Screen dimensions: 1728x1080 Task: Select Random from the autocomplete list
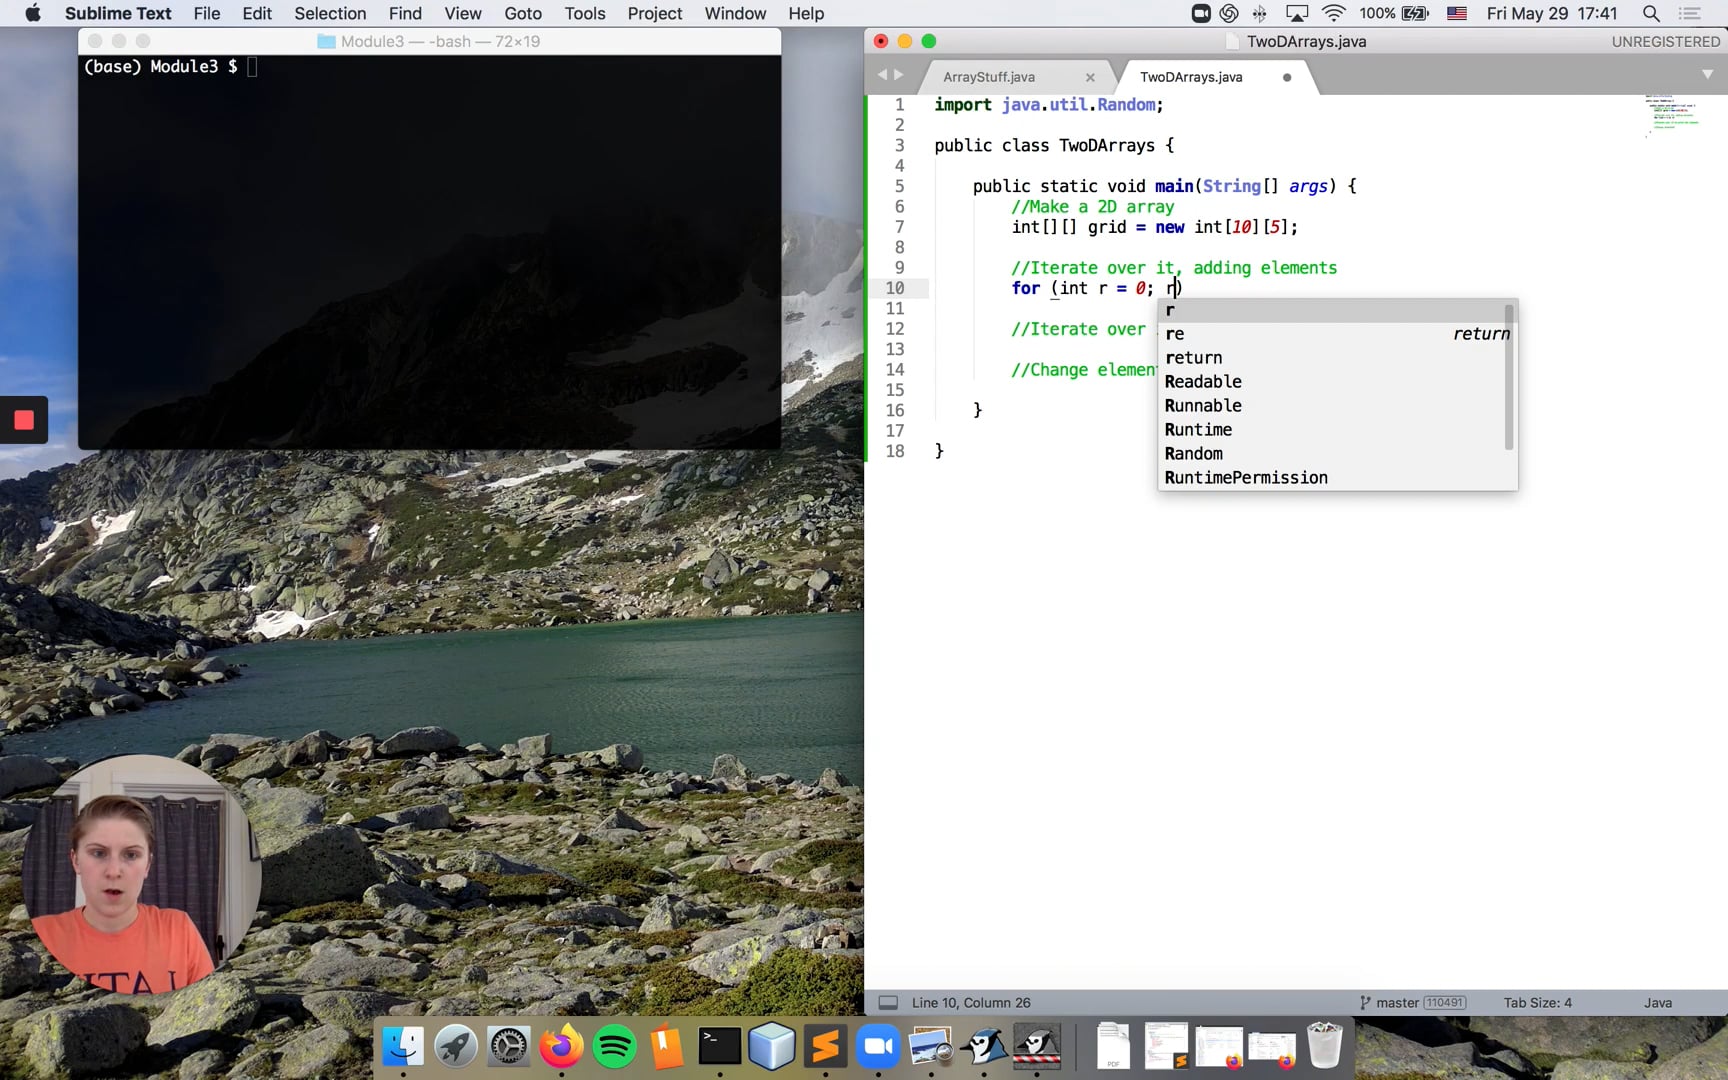point(1193,453)
